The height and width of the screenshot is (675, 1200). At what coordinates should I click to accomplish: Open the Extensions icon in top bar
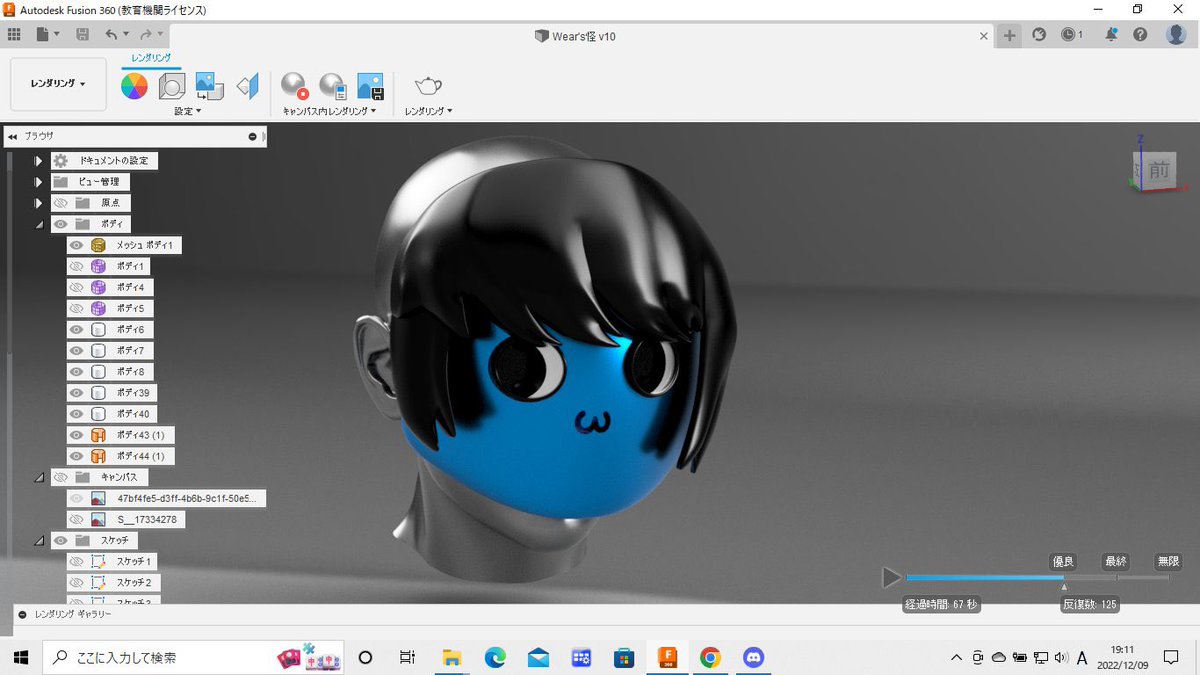pos(1039,34)
